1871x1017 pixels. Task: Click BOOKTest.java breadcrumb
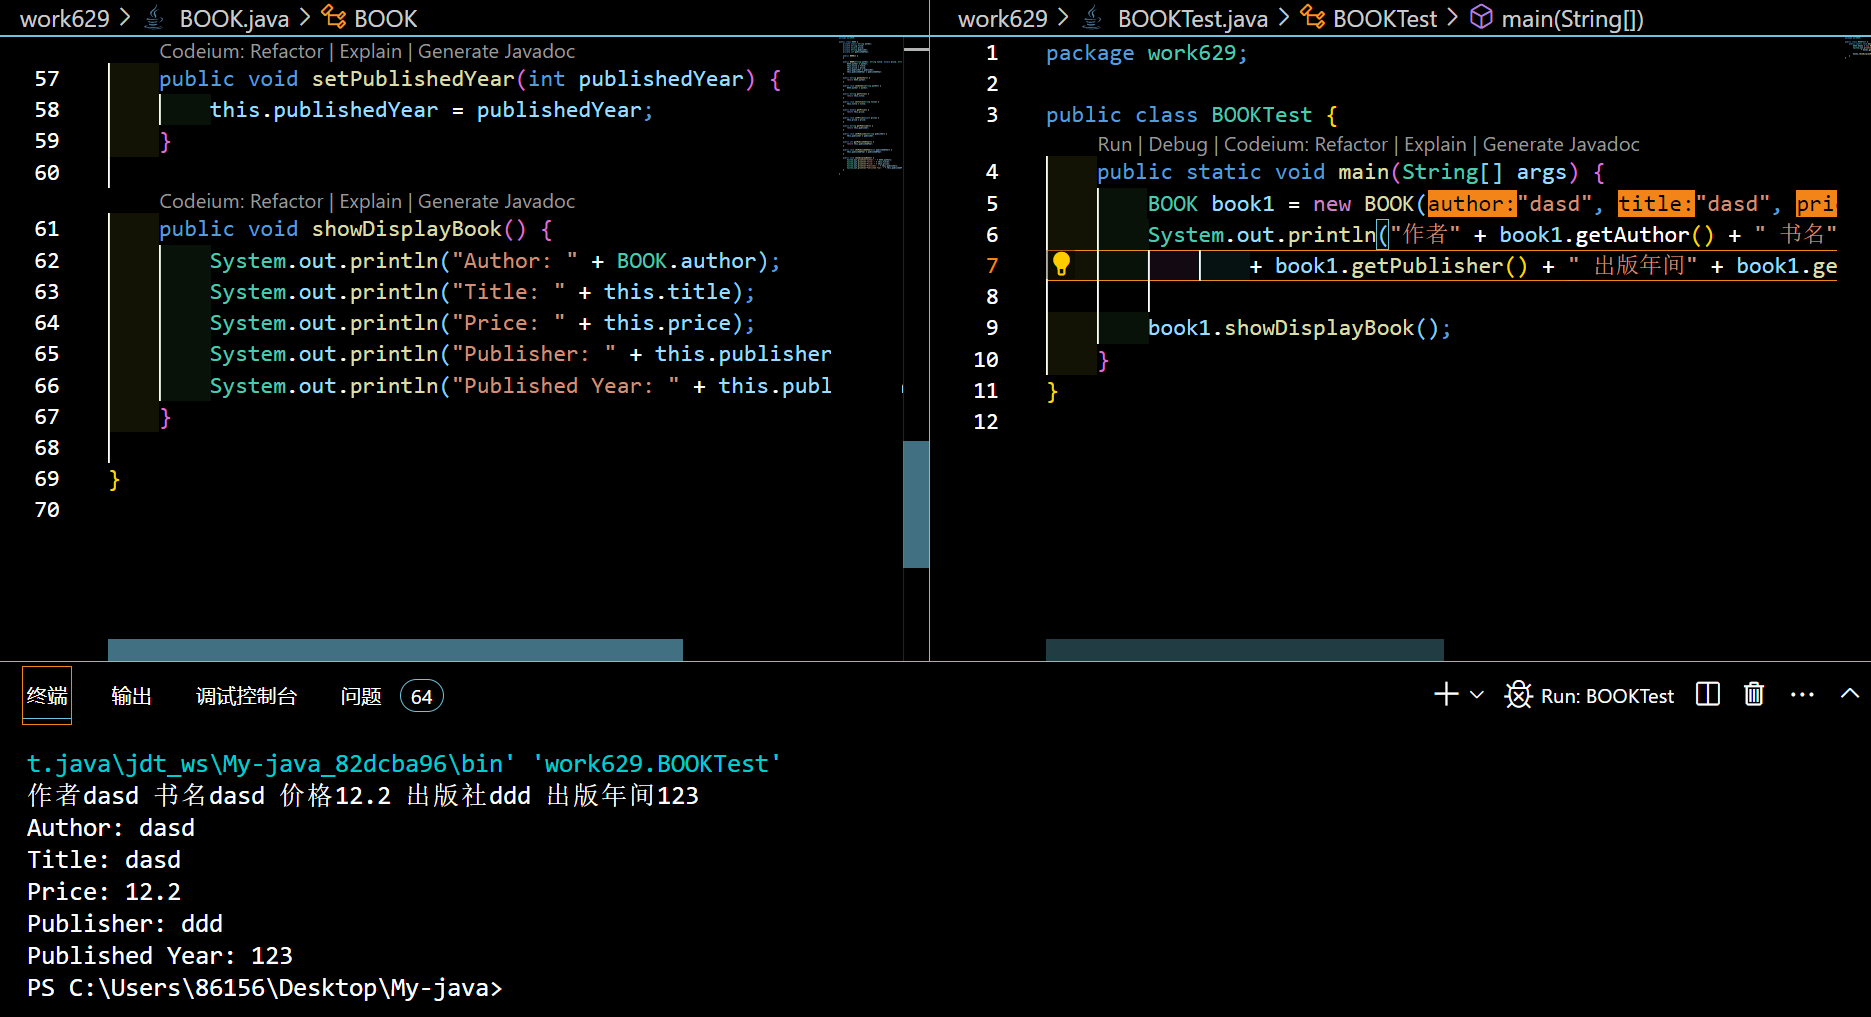pyautogui.click(x=1192, y=18)
